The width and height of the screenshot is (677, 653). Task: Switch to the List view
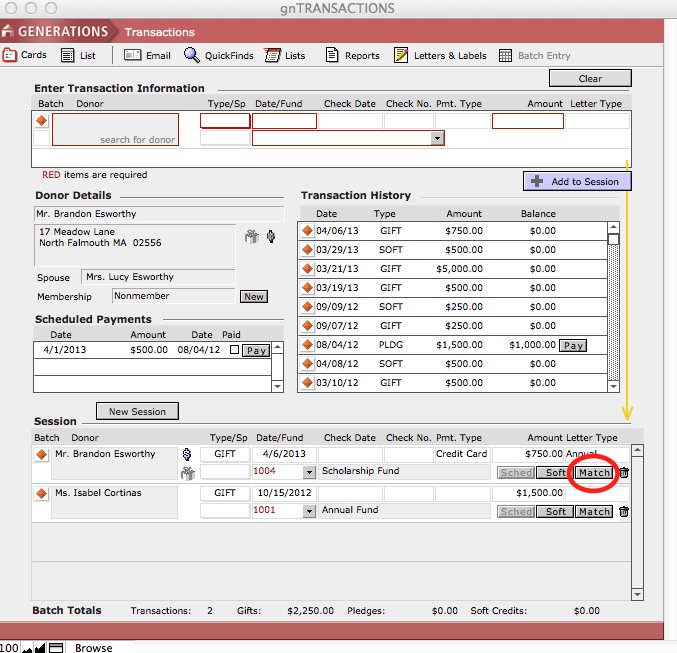[x=68, y=56]
